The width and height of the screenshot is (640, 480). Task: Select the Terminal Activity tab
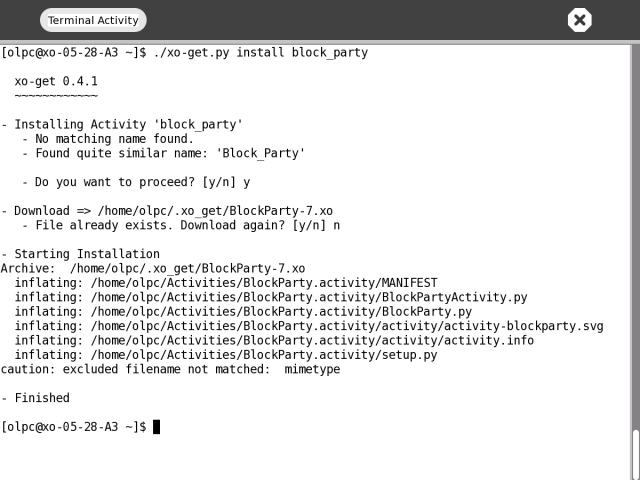click(x=93, y=20)
